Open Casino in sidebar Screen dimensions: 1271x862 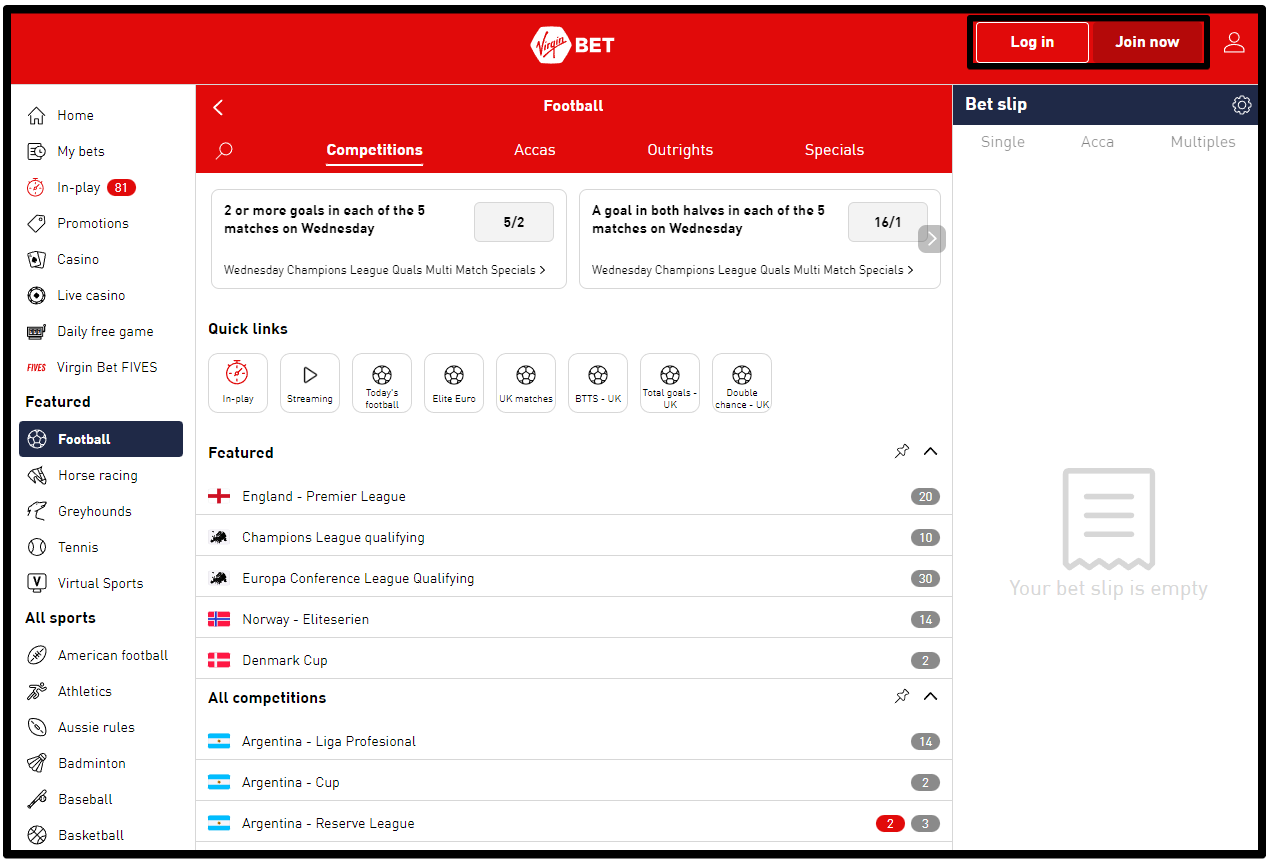pyautogui.click(x=101, y=259)
